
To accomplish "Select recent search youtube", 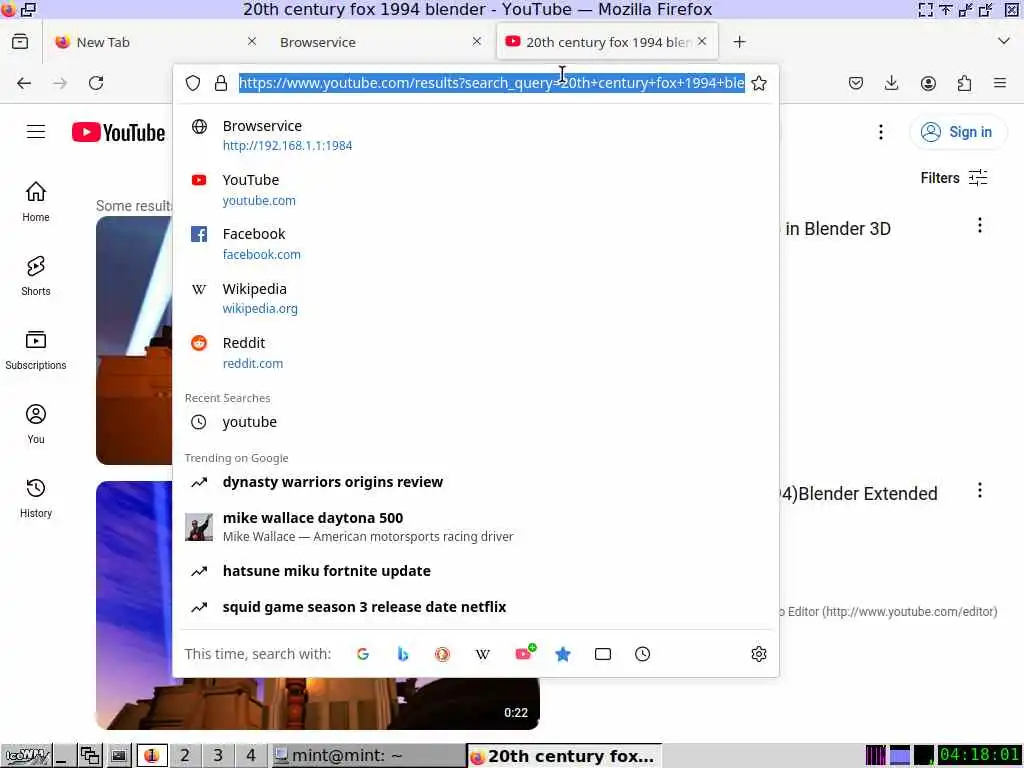I will (x=475, y=422).
